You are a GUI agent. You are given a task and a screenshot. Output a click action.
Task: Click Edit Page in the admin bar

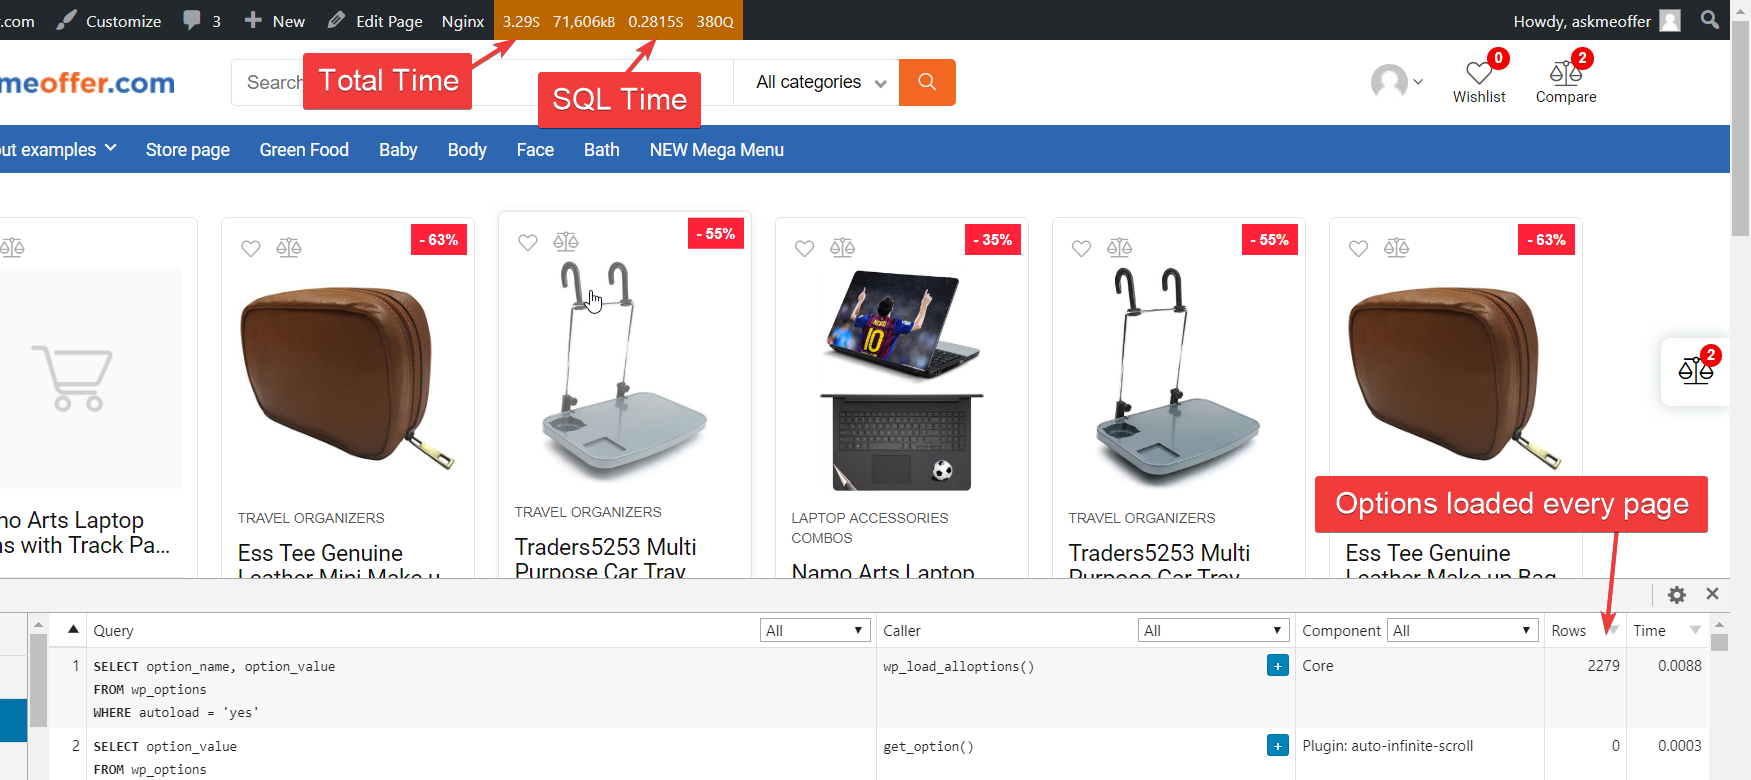[x=375, y=21]
